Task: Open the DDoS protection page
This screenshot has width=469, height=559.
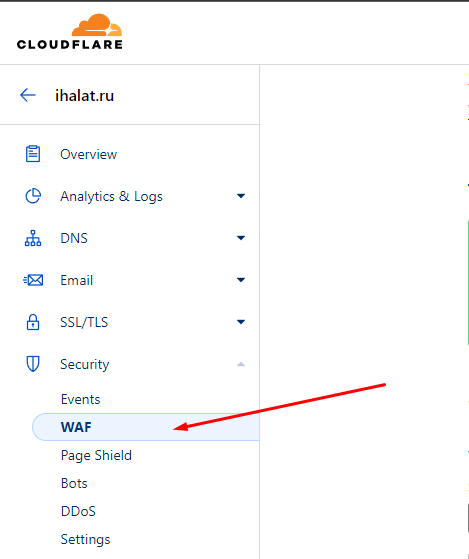Action: tap(78, 511)
